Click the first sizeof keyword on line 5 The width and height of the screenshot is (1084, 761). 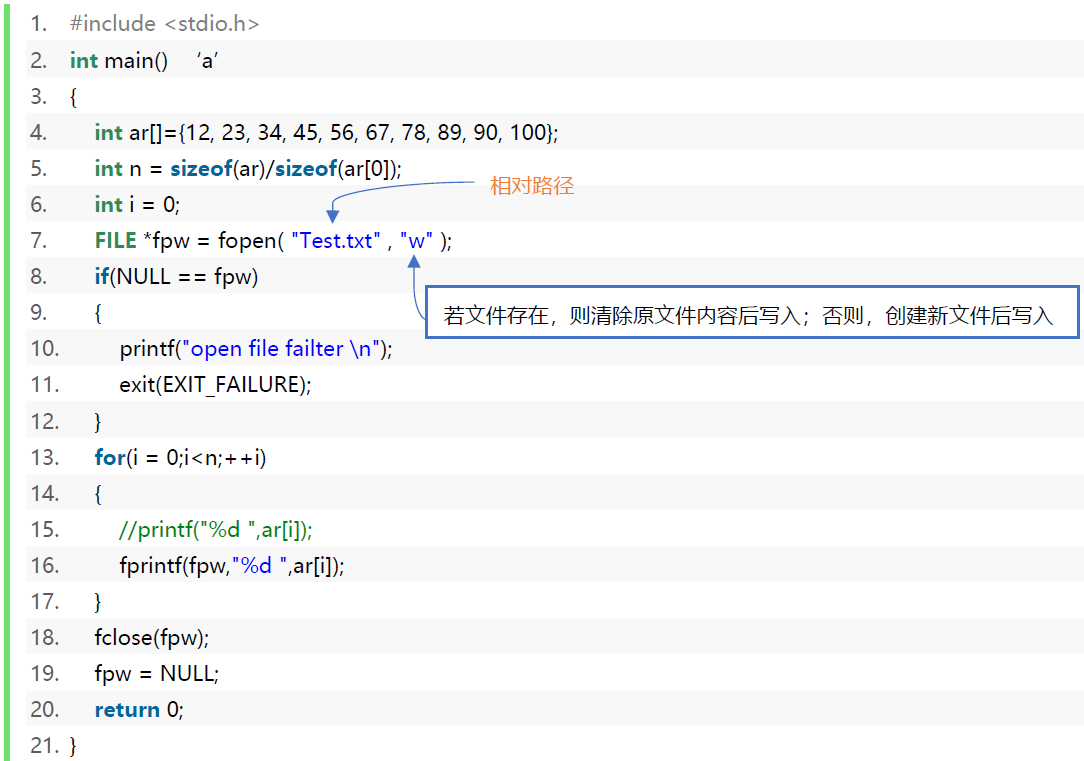point(200,169)
